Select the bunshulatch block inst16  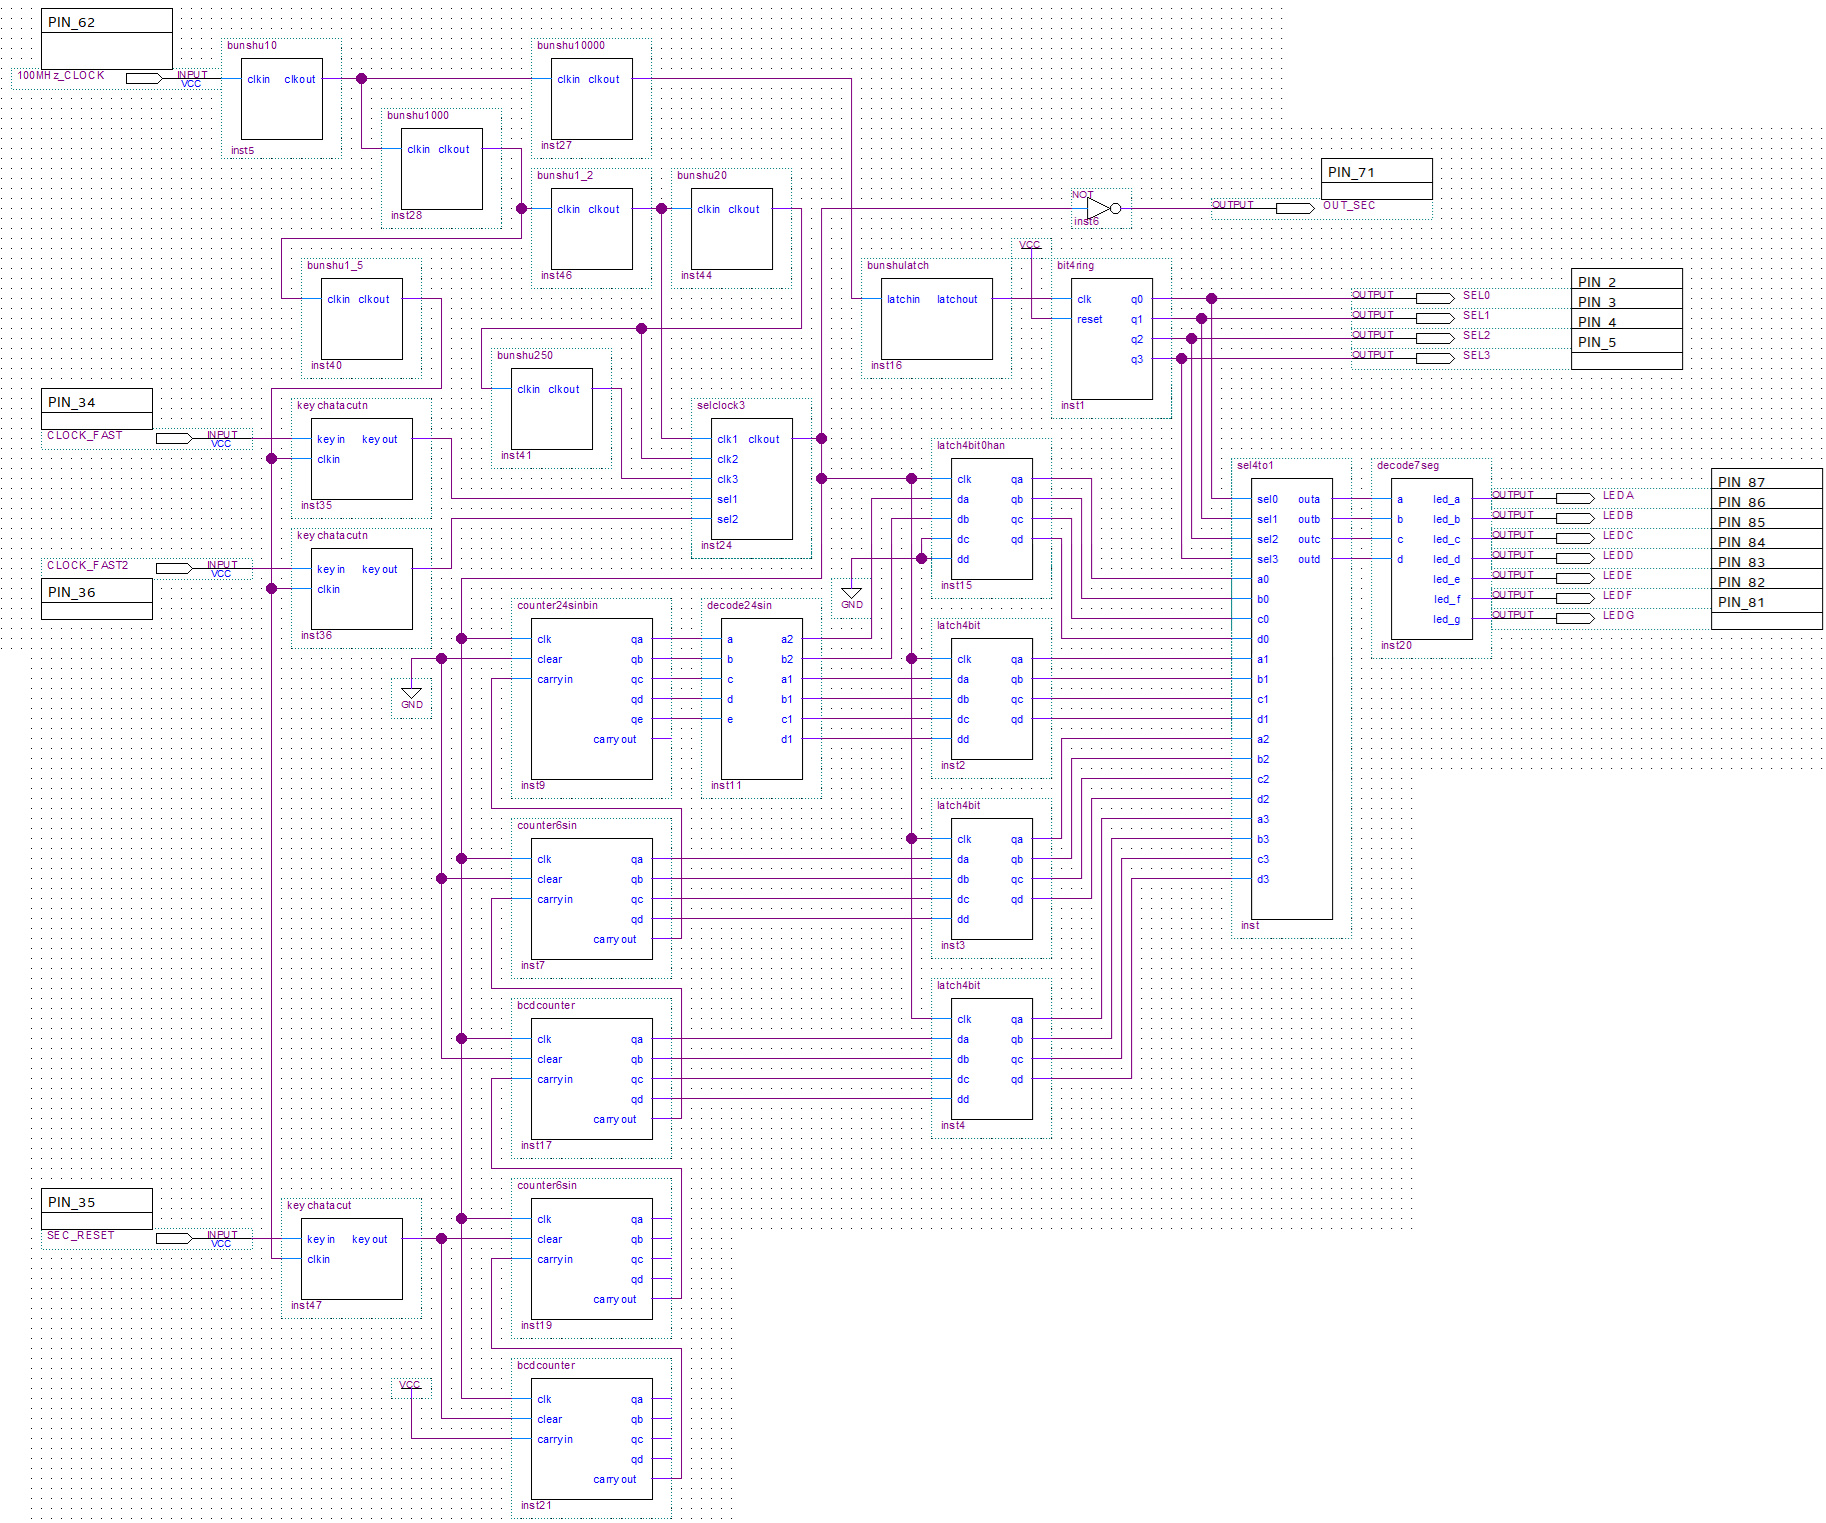(936, 318)
